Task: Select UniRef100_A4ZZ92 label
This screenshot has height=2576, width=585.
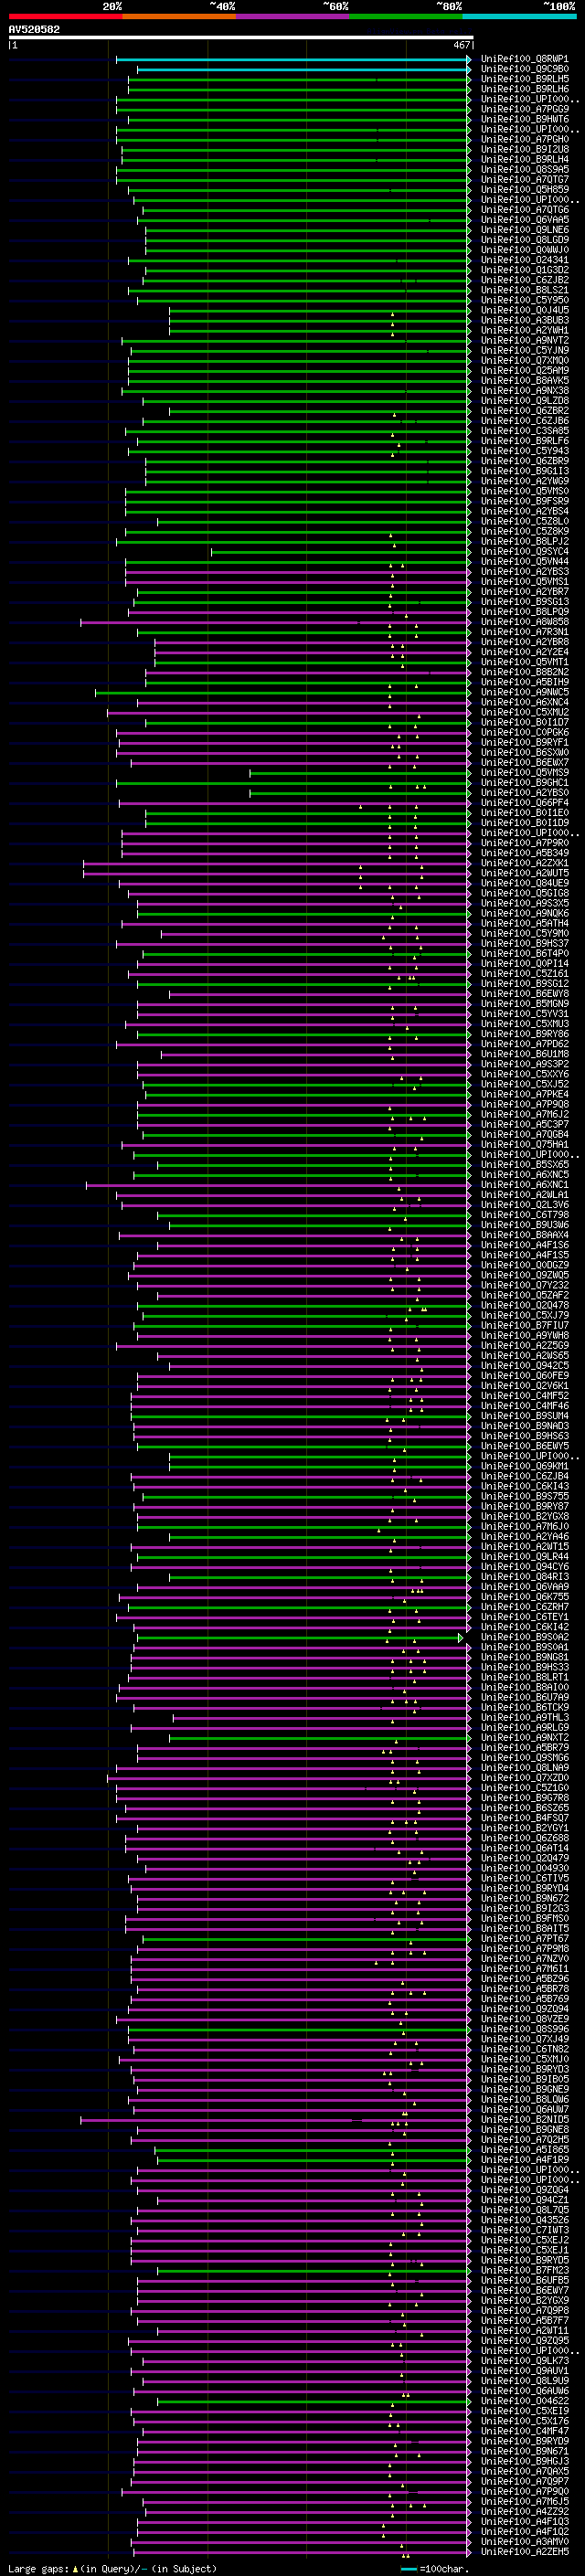Action: click(x=524, y=2510)
